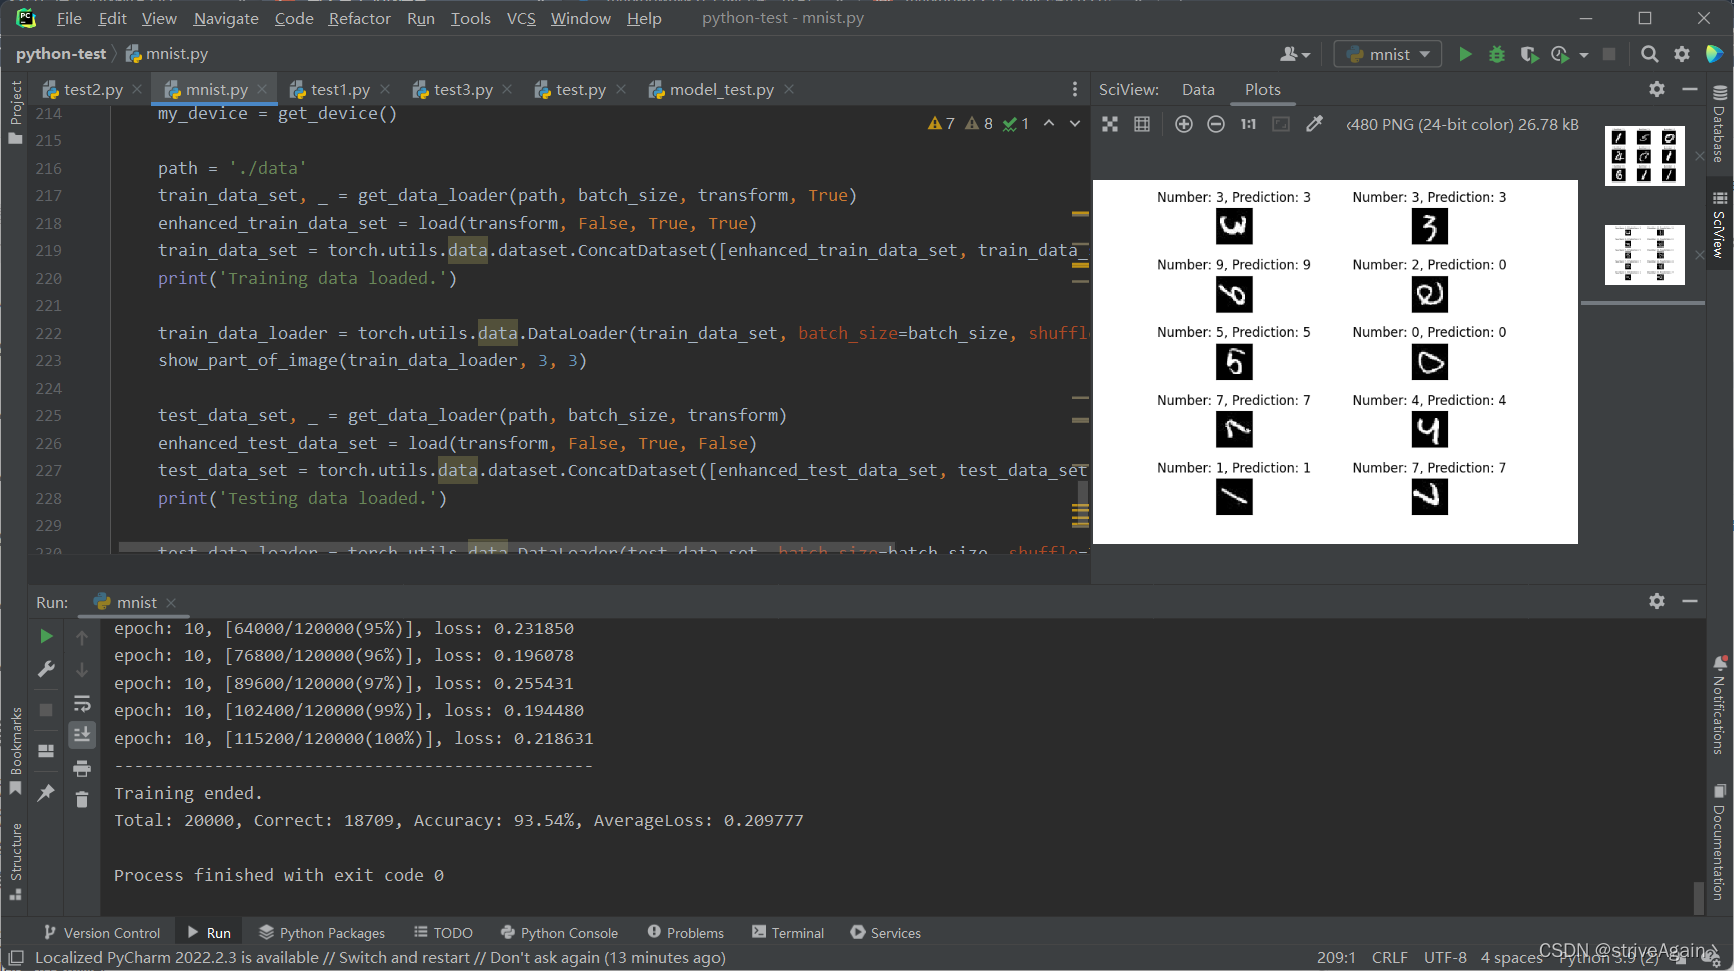The height and width of the screenshot is (971, 1734).
Task: Select the first plot thumbnail
Action: [x=1644, y=156]
